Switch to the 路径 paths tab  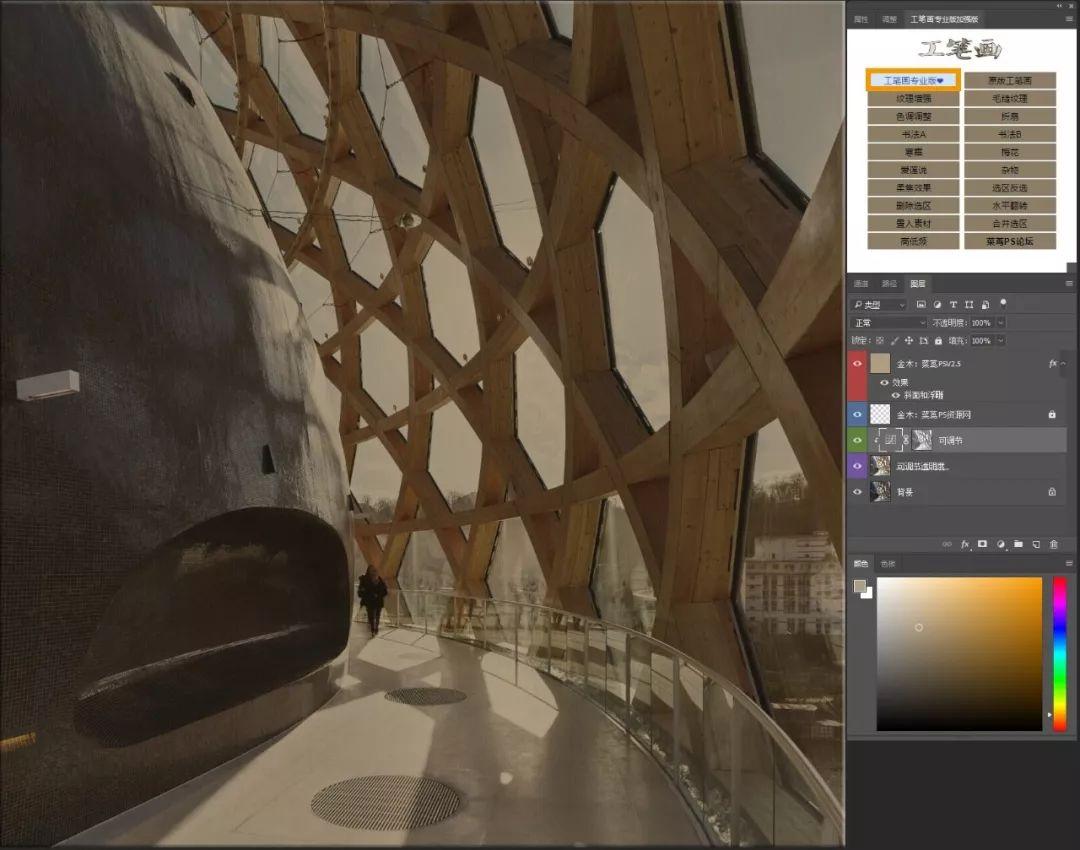(889, 283)
